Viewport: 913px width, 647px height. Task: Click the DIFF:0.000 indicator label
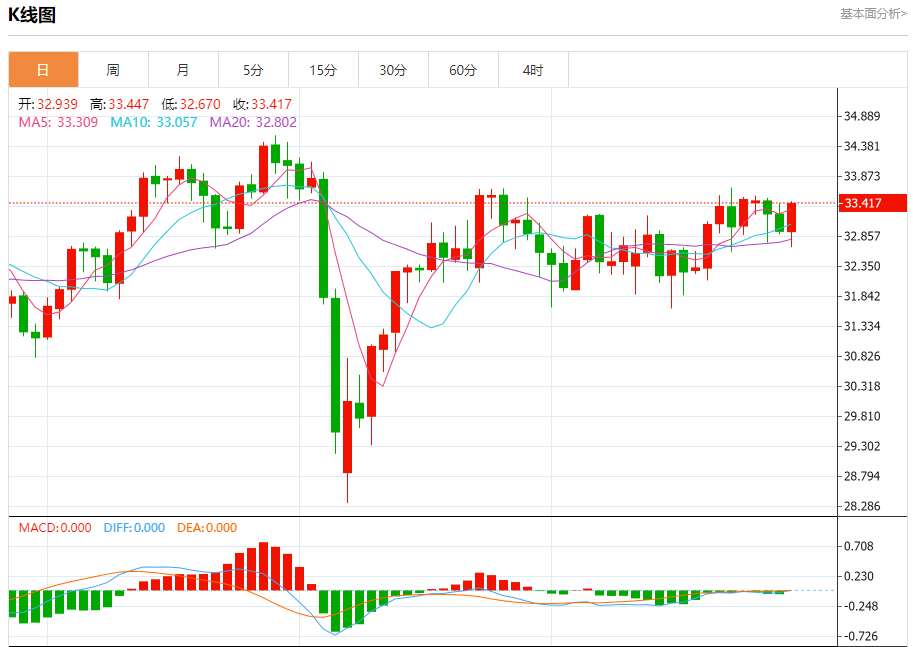pyautogui.click(x=135, y=528)
